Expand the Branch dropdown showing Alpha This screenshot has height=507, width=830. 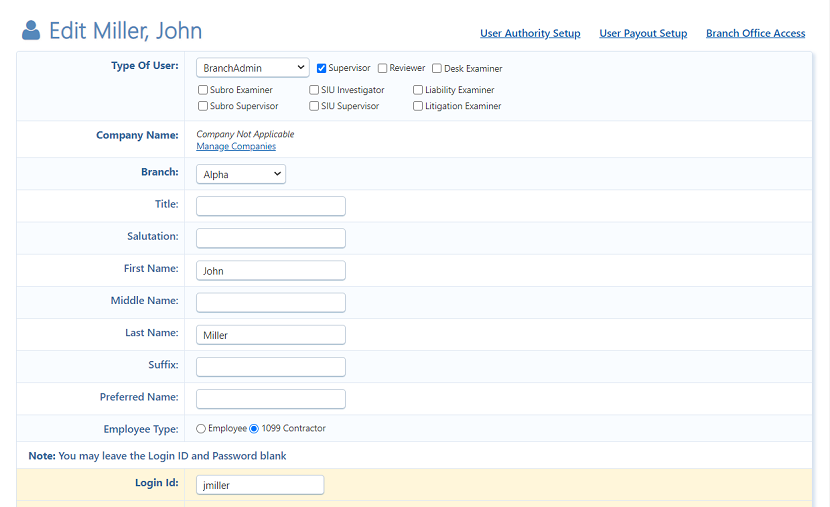point(241,174)
